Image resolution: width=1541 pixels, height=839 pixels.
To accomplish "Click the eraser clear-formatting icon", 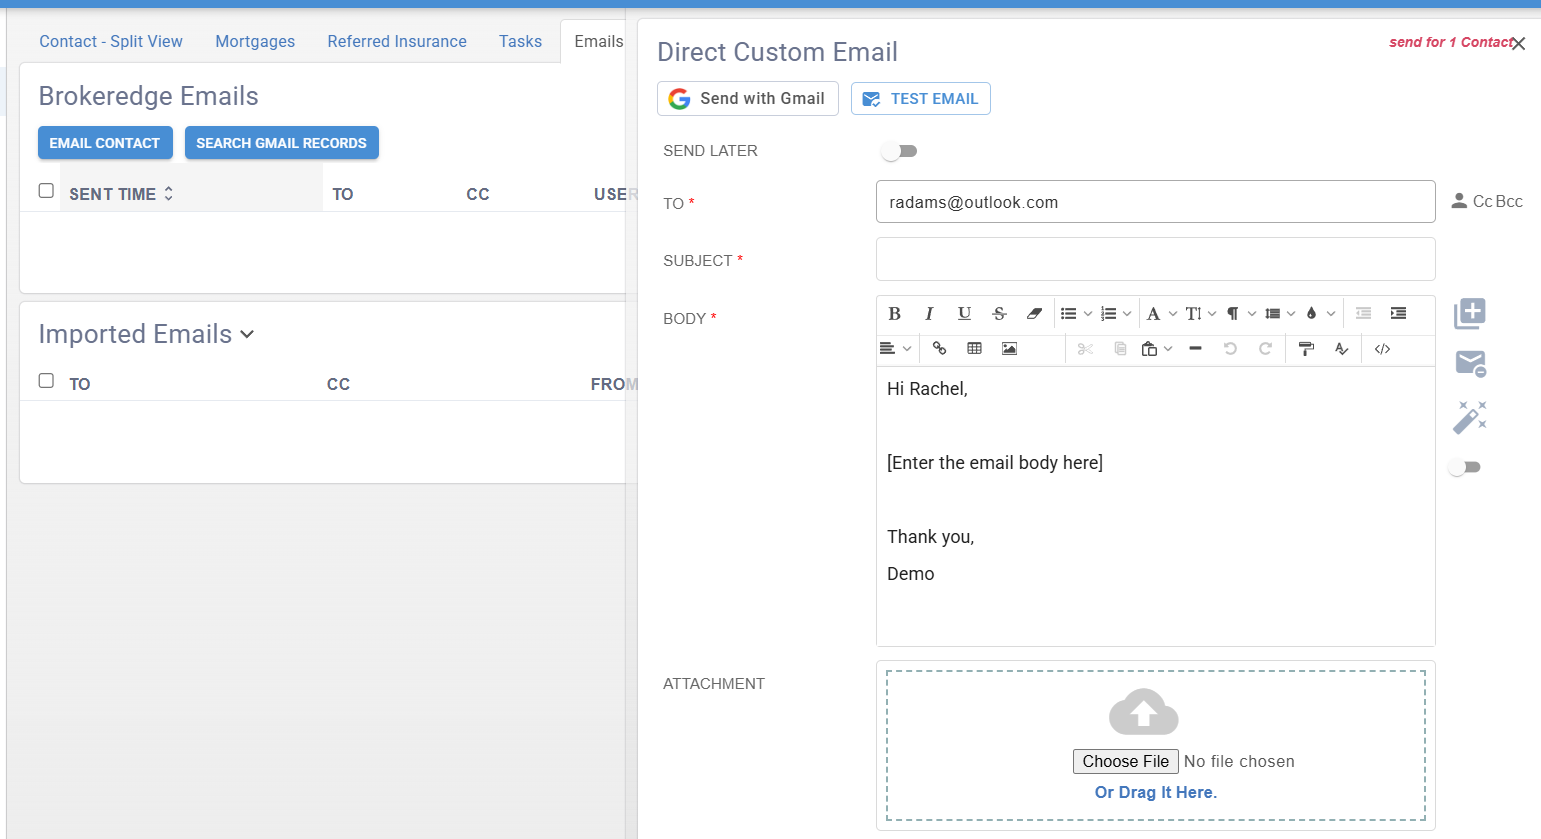I will [1034, 313].
